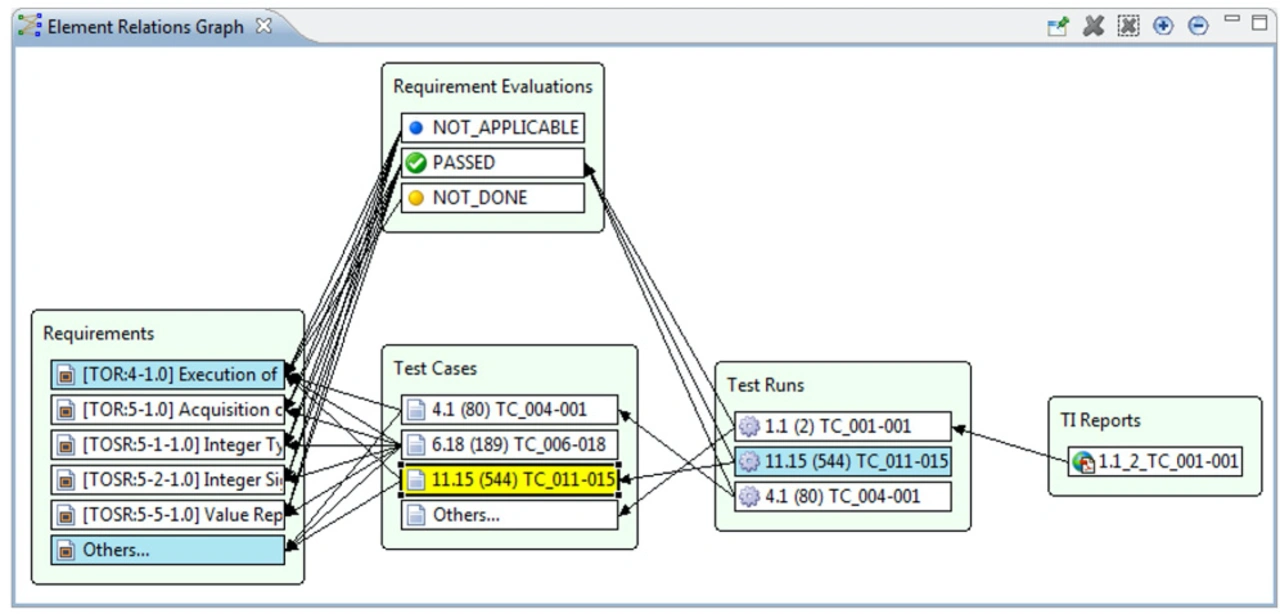
Task: Select test run 4.1 (80) TC_004-001
Action: click(842, 496)
